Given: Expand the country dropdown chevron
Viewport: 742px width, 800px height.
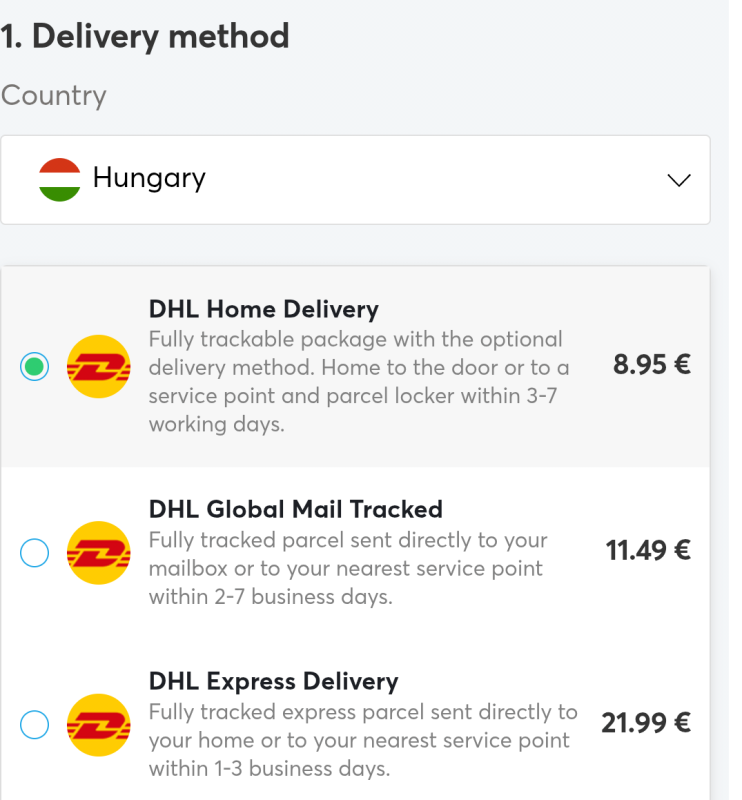Looking at the screenshot, I should point(679,180).
